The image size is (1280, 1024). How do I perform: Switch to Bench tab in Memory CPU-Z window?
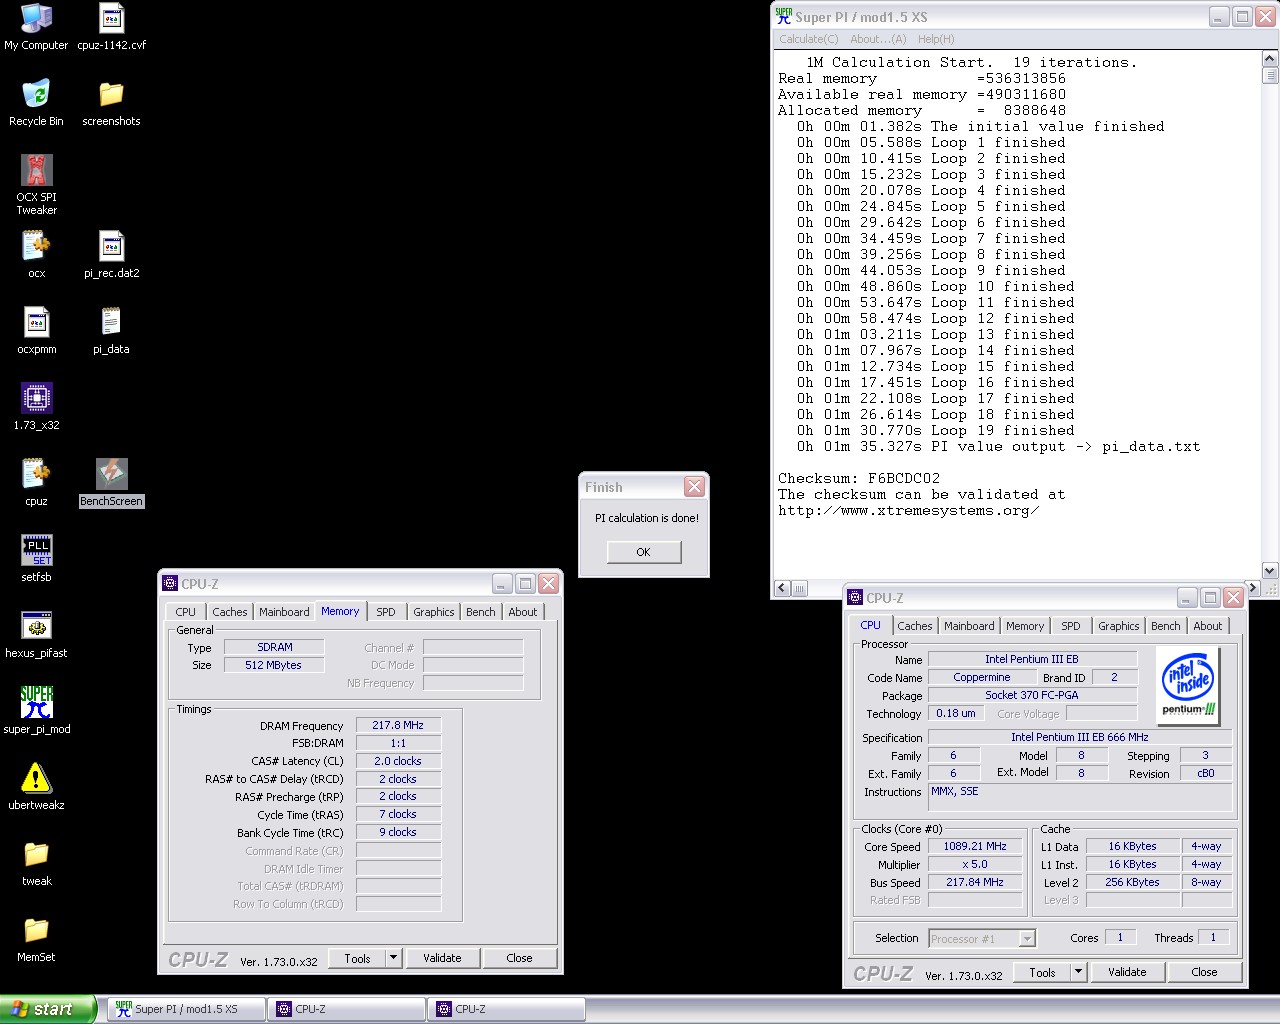pos(481,612)
